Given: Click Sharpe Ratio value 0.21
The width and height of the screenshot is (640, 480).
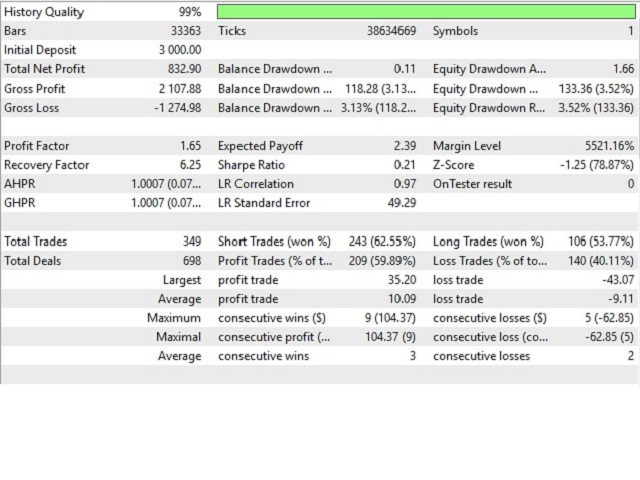Looking at the screenshot, I should click(405, 165).
